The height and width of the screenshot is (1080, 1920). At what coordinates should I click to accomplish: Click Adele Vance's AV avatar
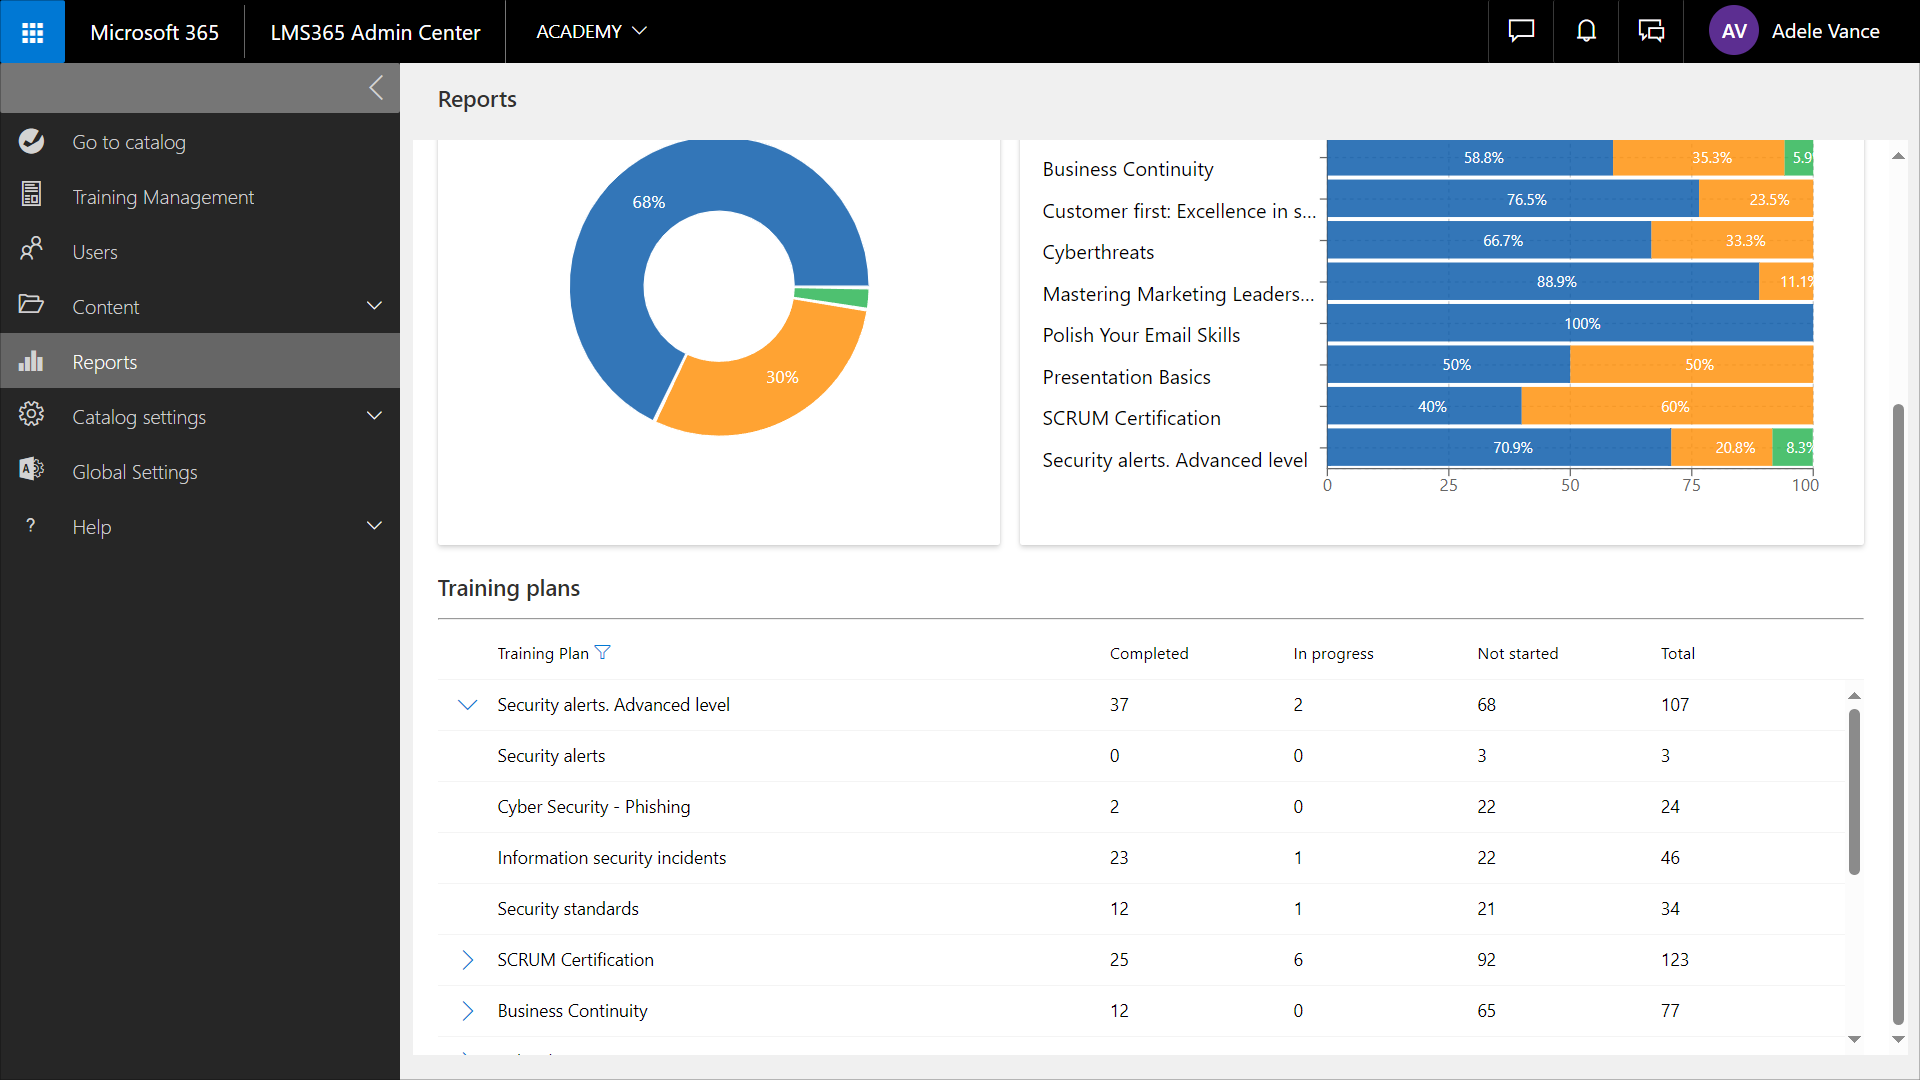tap(1733, 32)
